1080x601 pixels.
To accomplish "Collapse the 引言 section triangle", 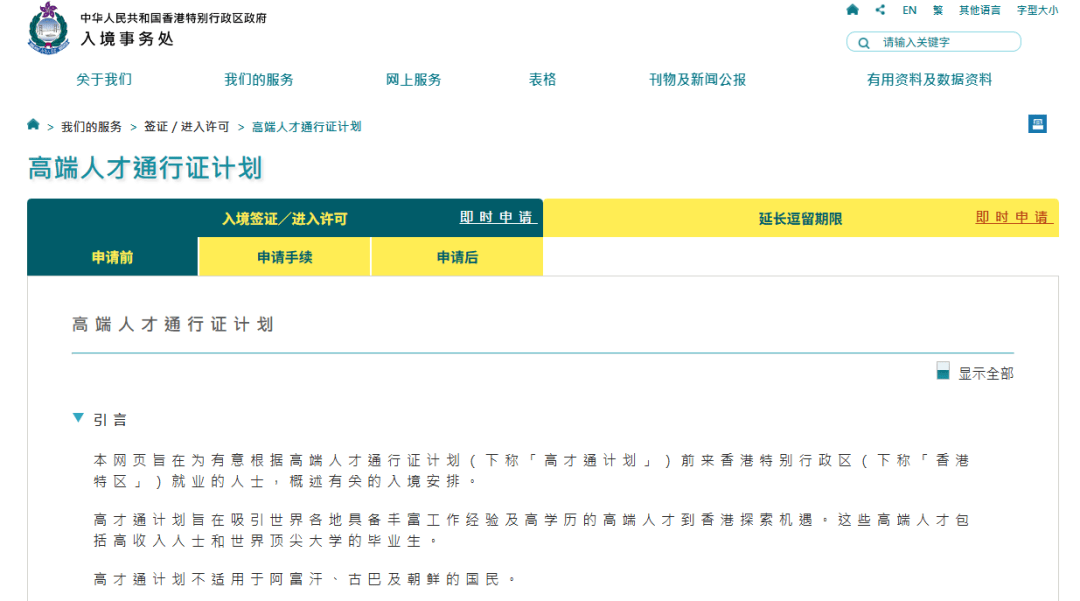I will pos(78,418).
